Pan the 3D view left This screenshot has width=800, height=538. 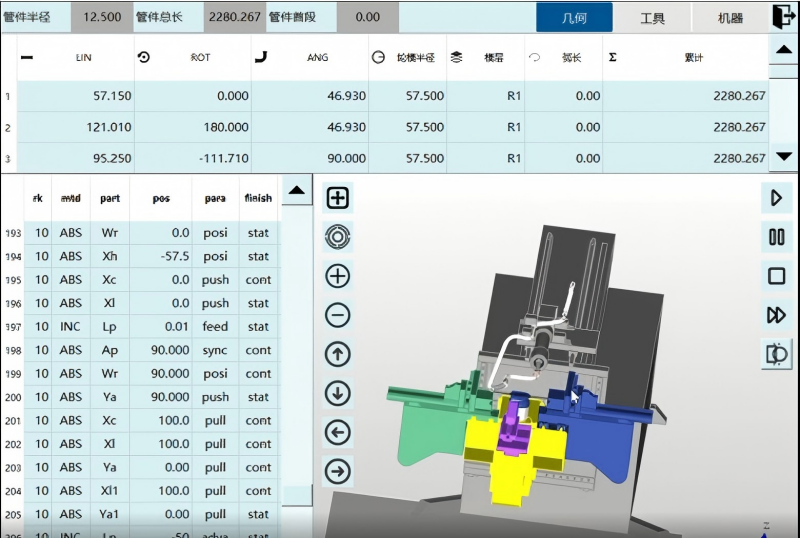(338, 432)
